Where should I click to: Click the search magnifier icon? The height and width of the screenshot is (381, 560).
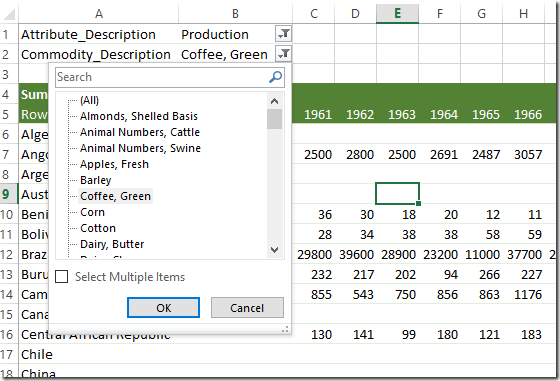coord(275,77)
